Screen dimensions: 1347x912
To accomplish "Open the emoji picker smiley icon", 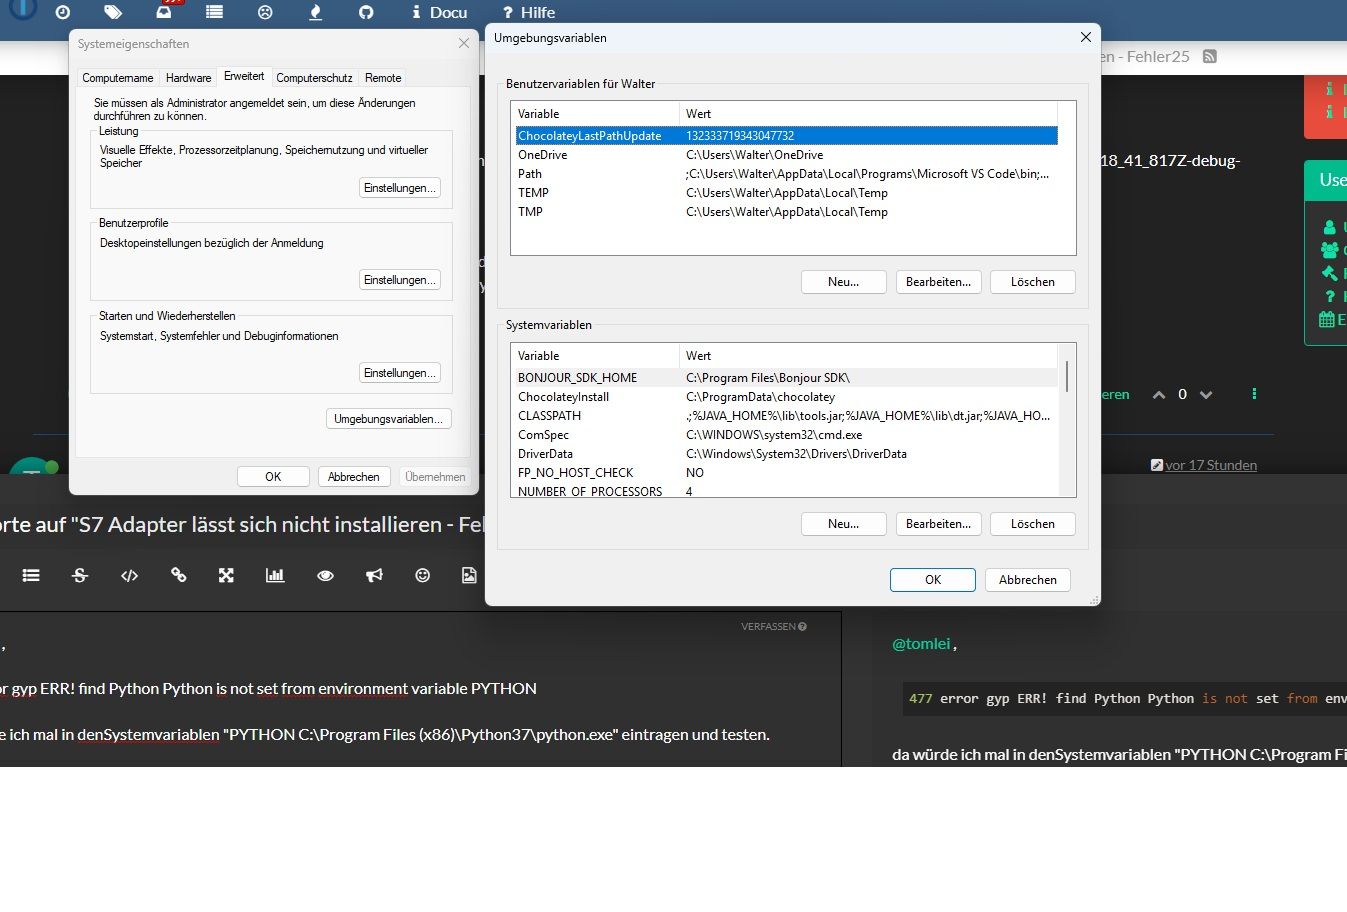I will point(423,575).
